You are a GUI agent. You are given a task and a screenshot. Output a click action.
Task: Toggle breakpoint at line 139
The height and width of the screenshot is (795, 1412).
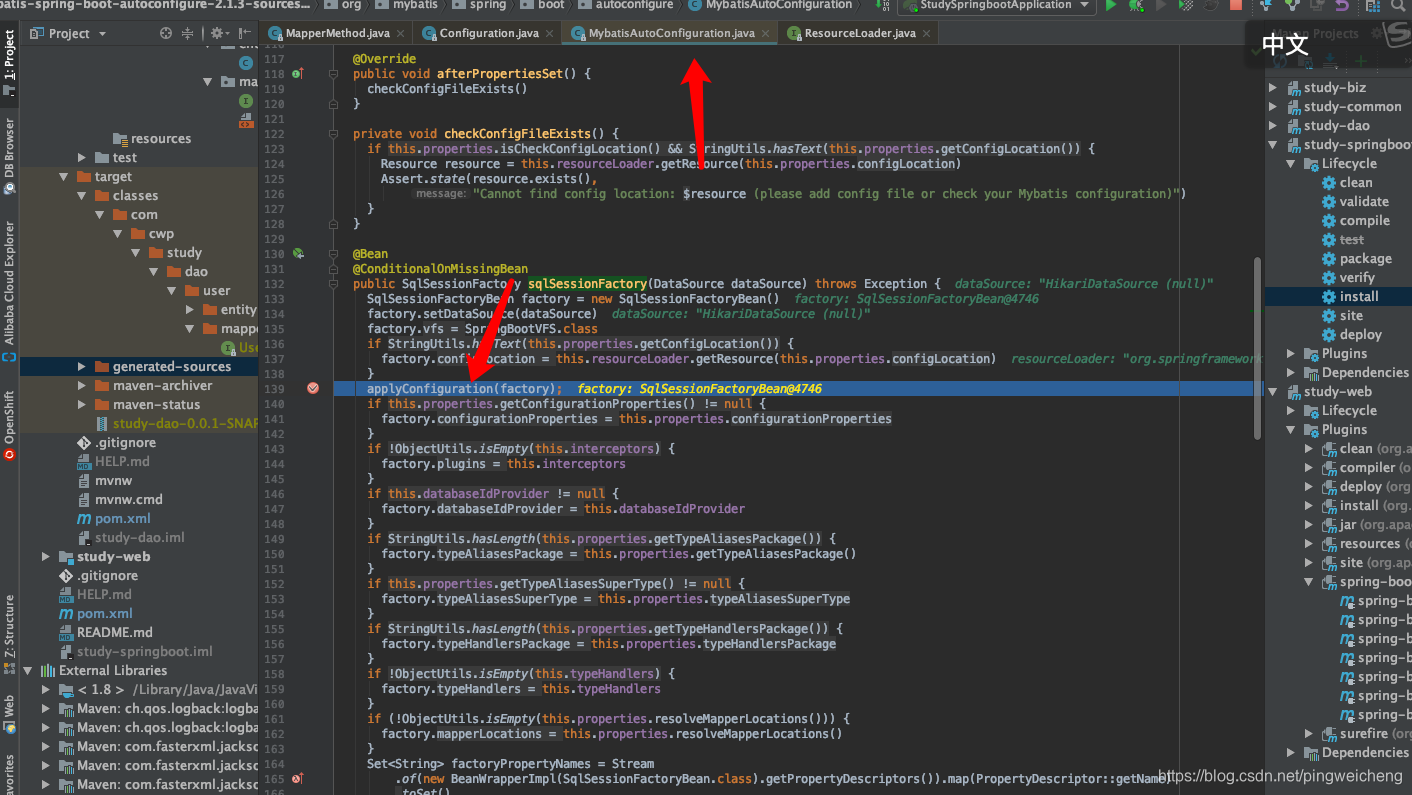point(313,388)
